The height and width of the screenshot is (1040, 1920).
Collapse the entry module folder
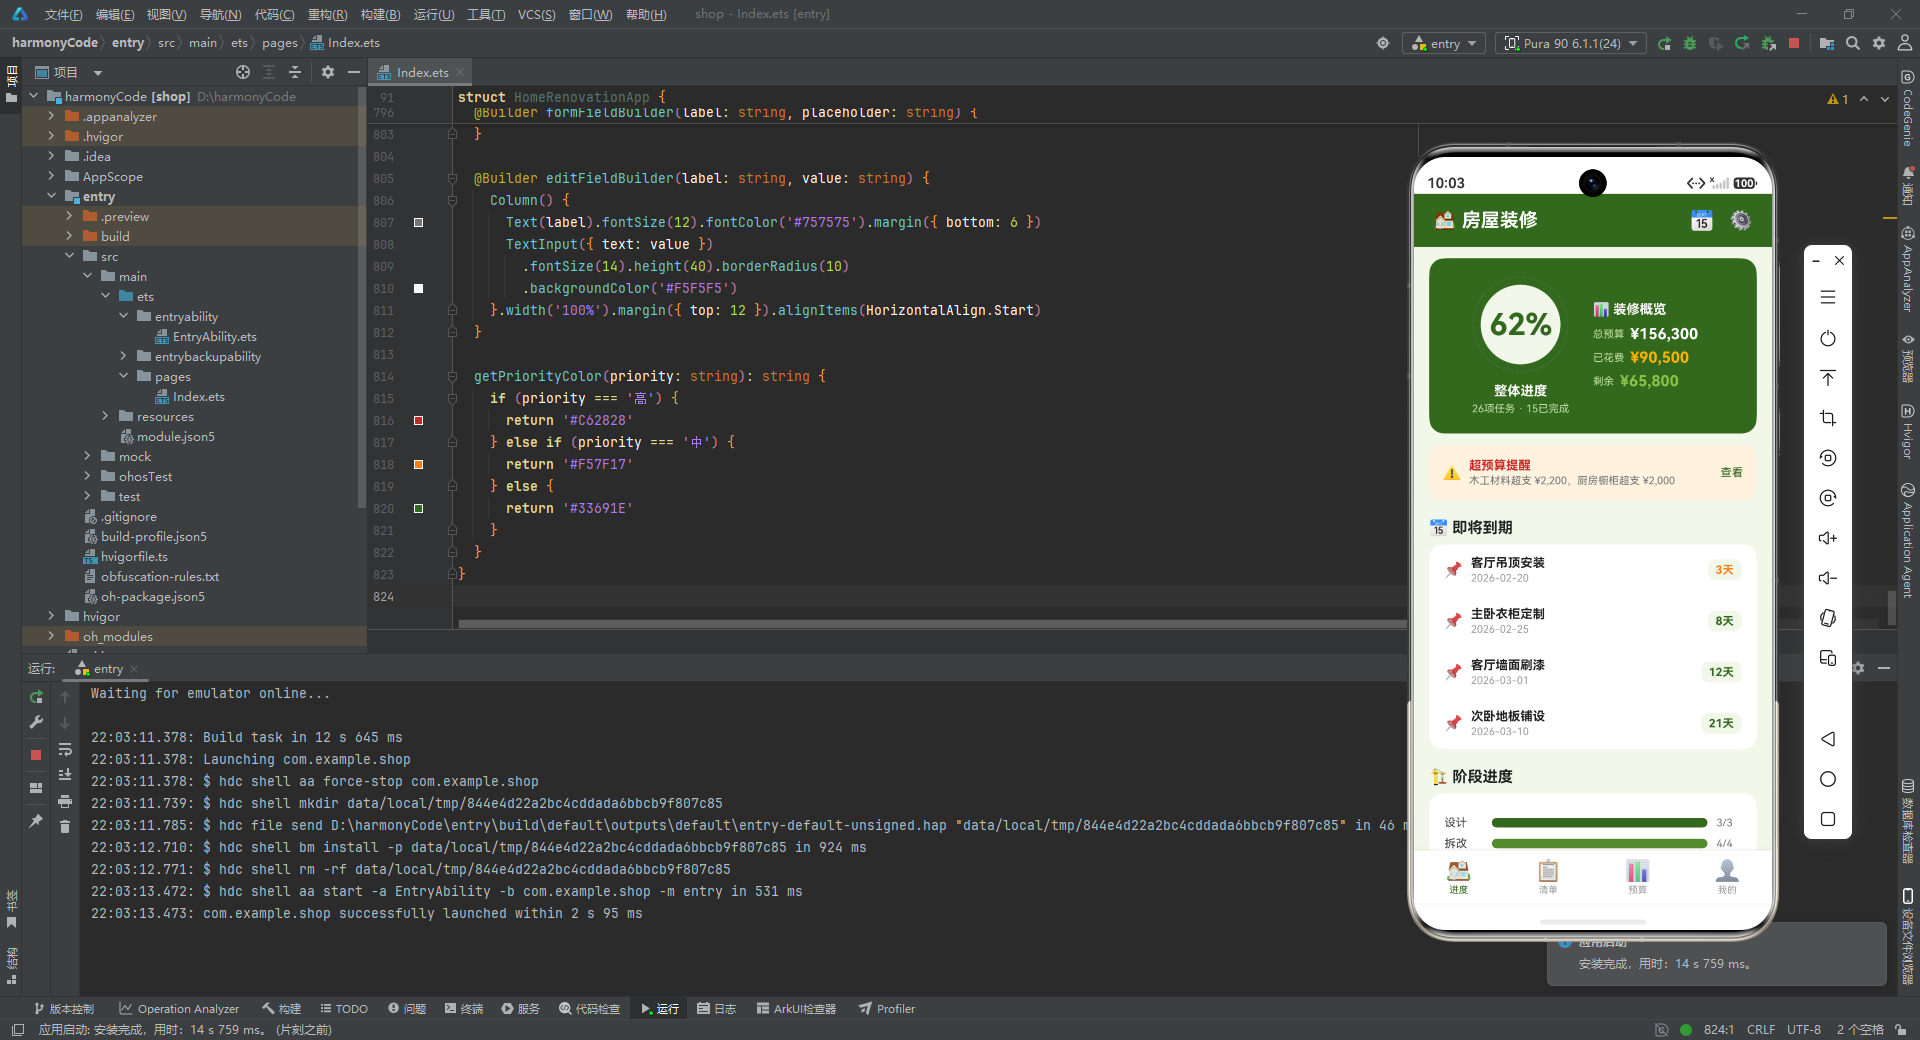tap(51, 196)
